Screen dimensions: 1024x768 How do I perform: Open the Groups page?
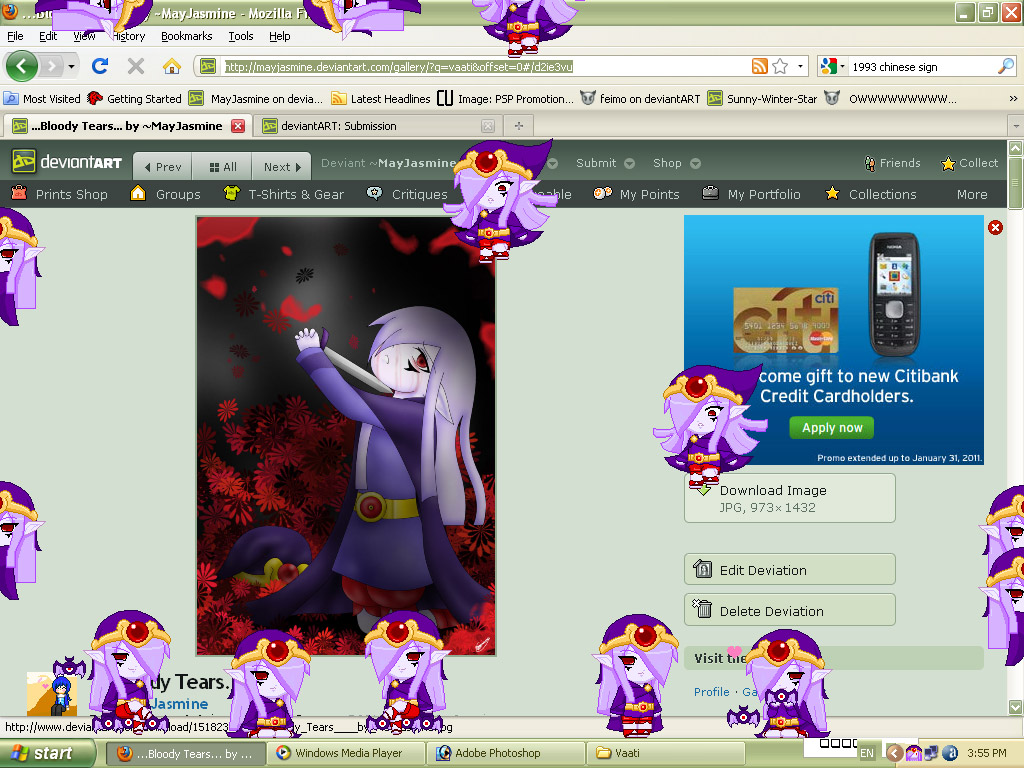point(165,194)
